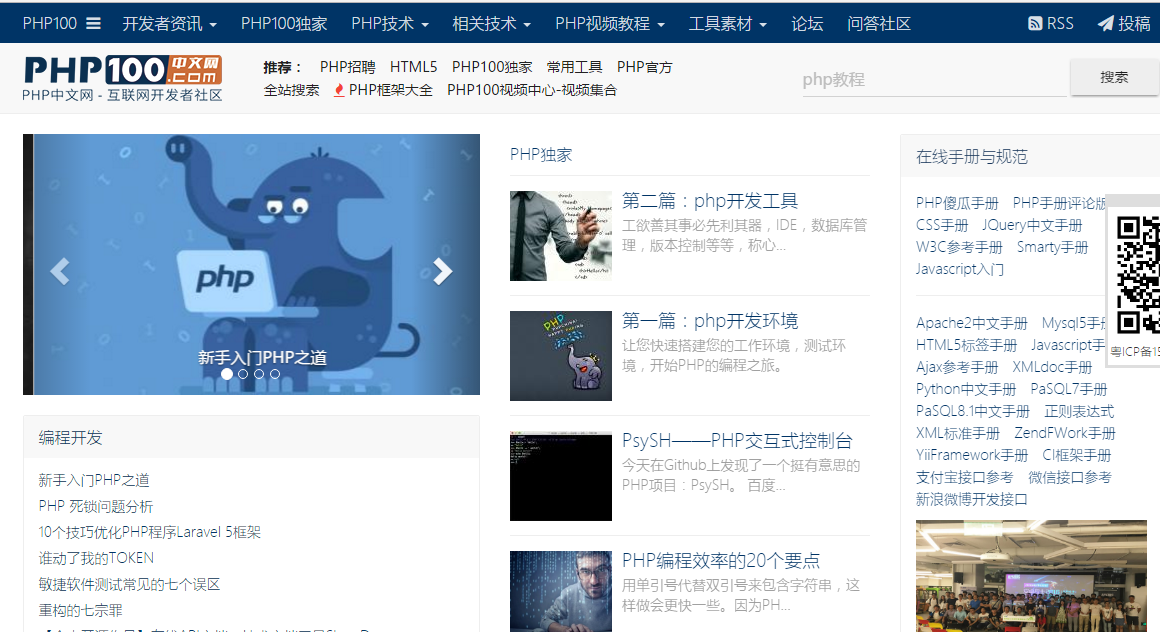Click the group photo in the sidebar
The width and height of the screenshot is (1160, 632).
tap(1031, 576)
